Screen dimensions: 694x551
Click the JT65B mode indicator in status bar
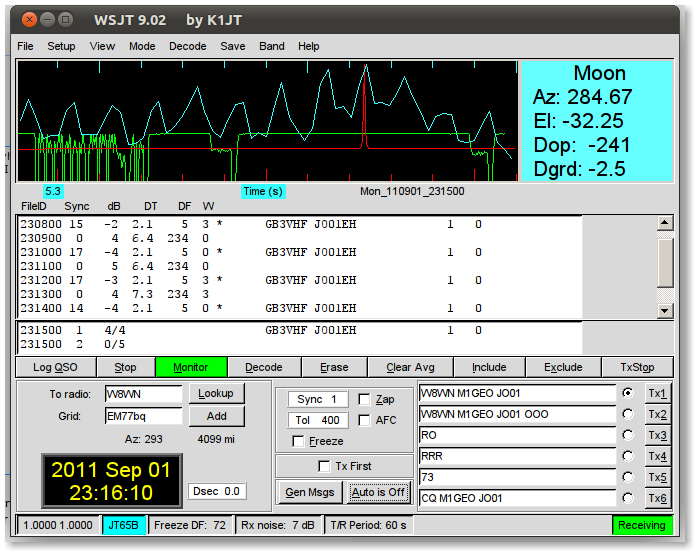(123, 525)
